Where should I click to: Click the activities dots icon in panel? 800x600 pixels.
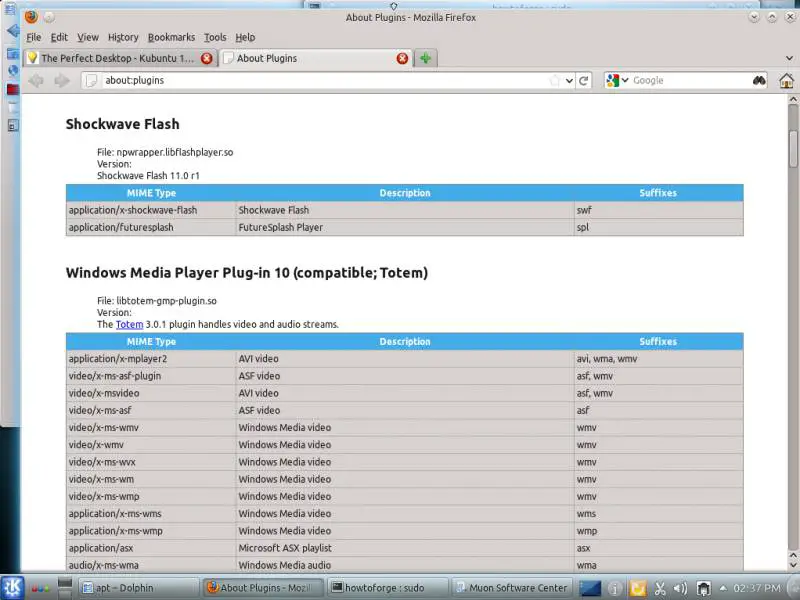click(40, 588)
